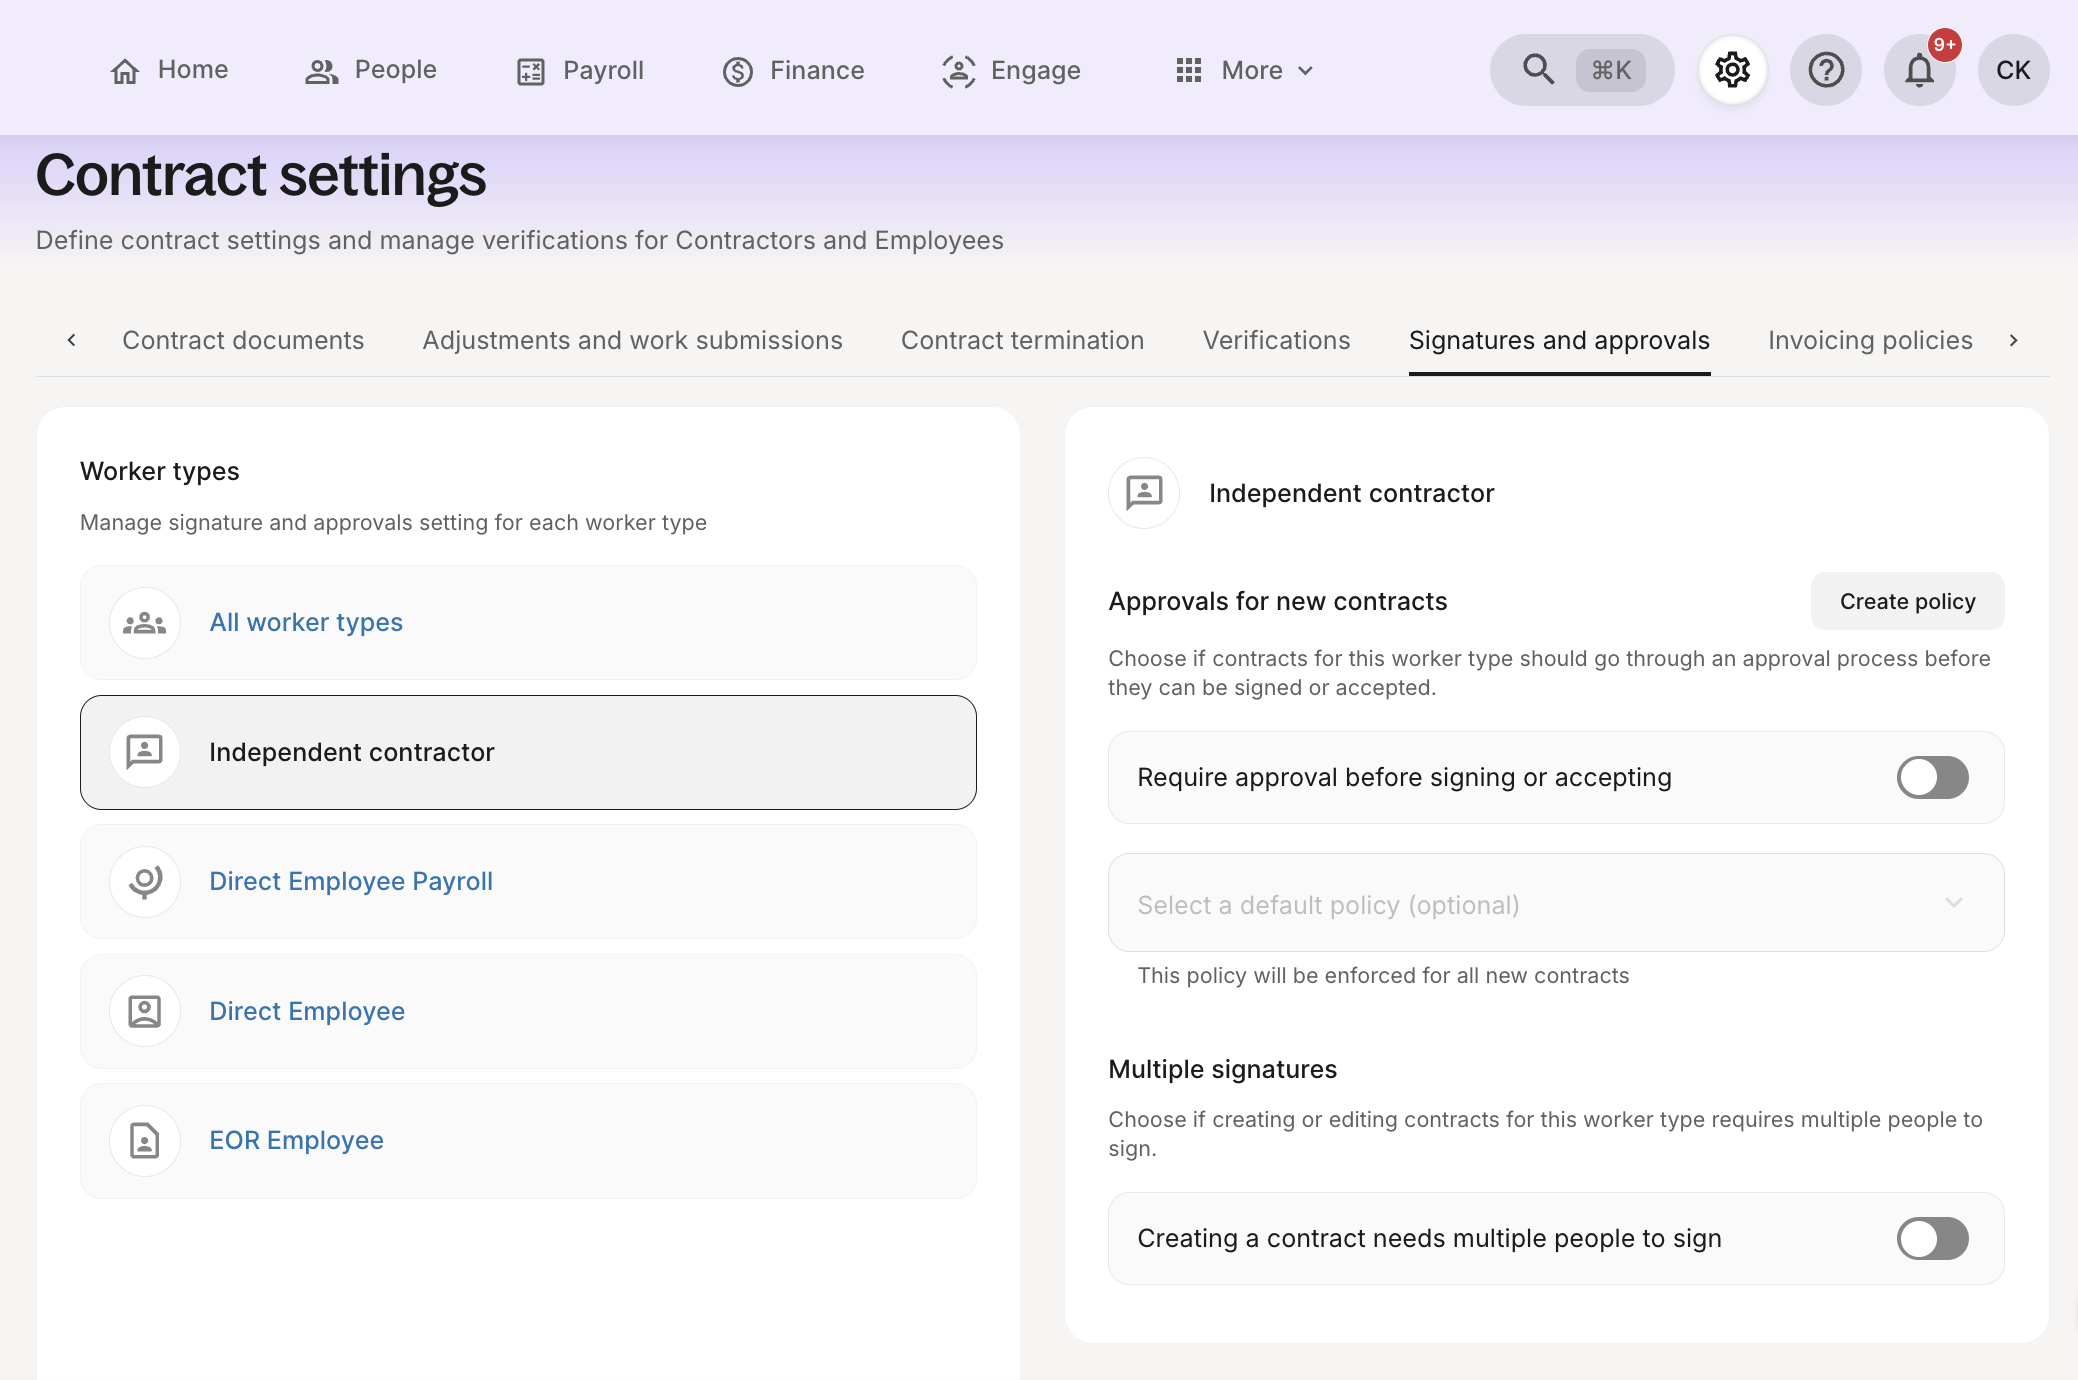
Task: Click the Finance dollar icon
Action: 738,71
